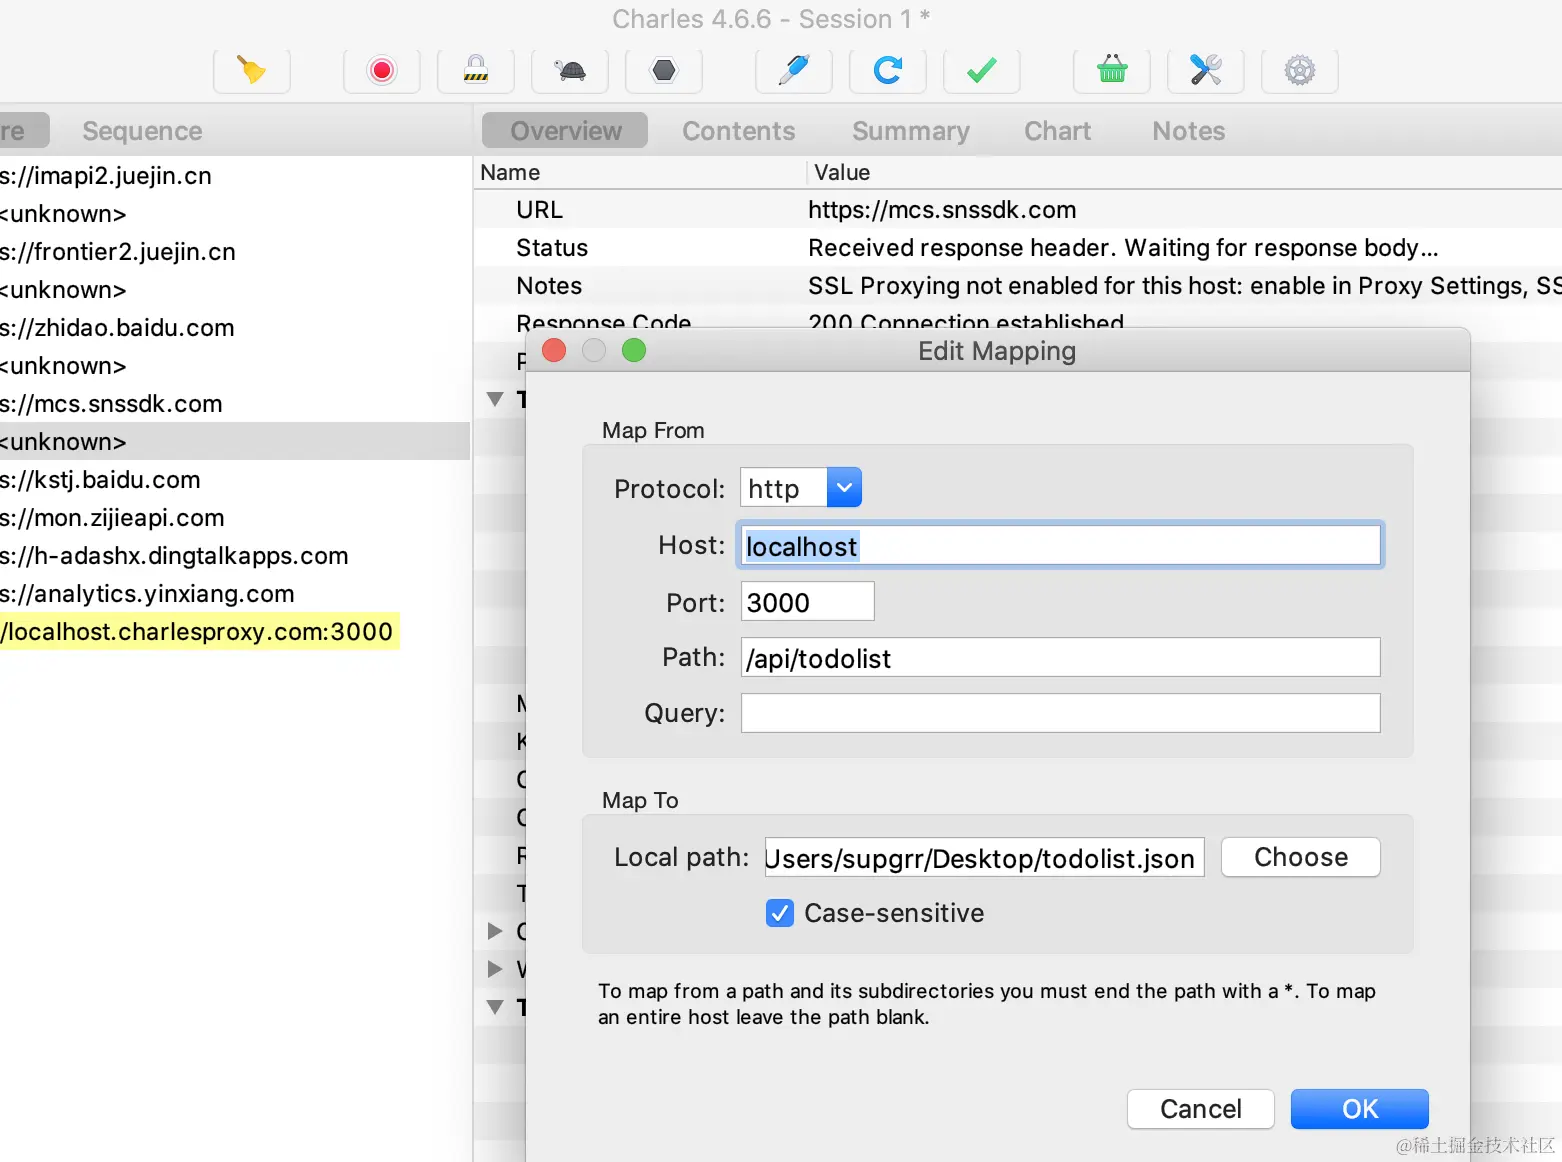Compose a new request with pen icon
The height and width of the screenshot is (1162, 1562).
[794, 71]
